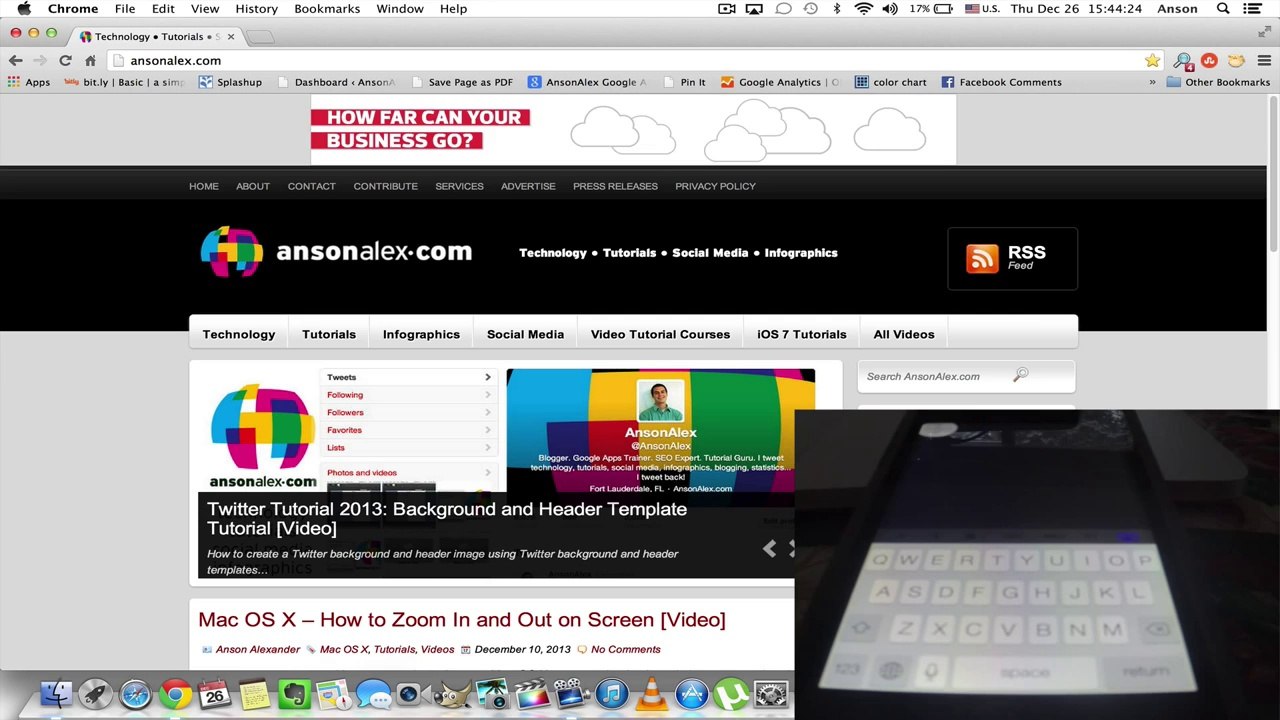The width and height of the screenshot is (1280, 720).
Task: Launch VLC cone from the Dock
Action: tap(652, 694)
